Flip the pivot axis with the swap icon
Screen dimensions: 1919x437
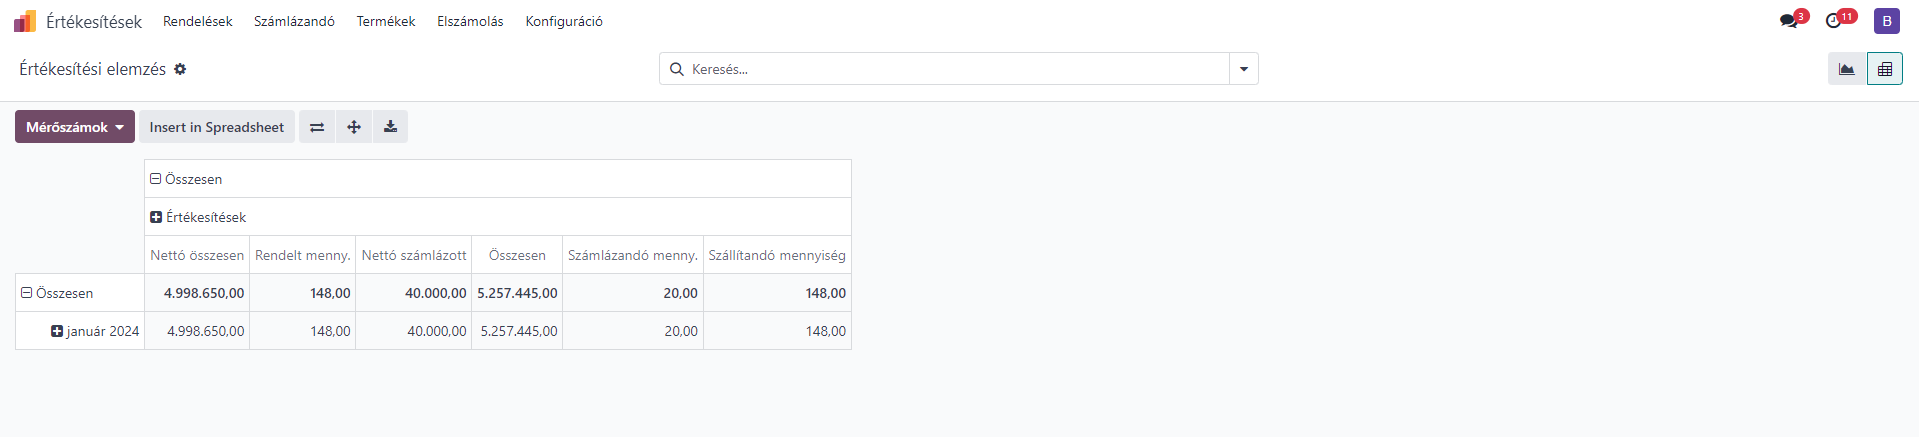pos(317,127)
